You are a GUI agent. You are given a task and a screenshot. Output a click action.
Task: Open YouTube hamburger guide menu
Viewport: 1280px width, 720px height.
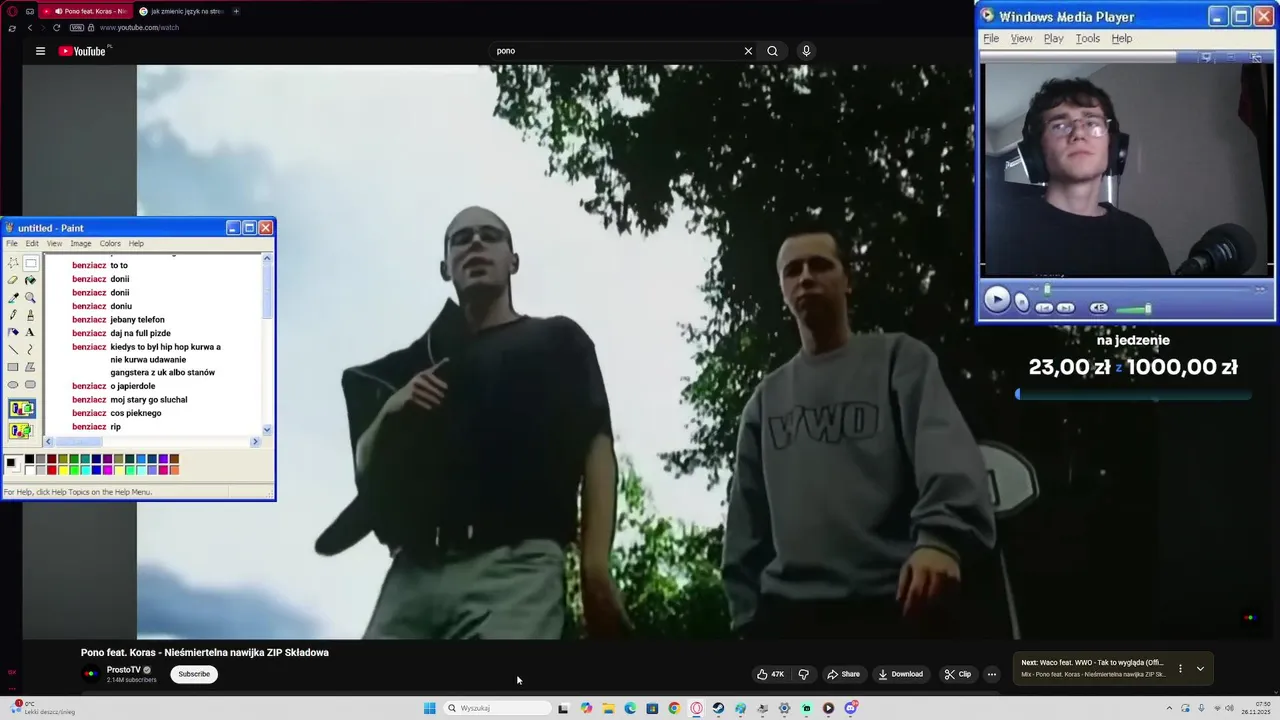tap(40, 51)
